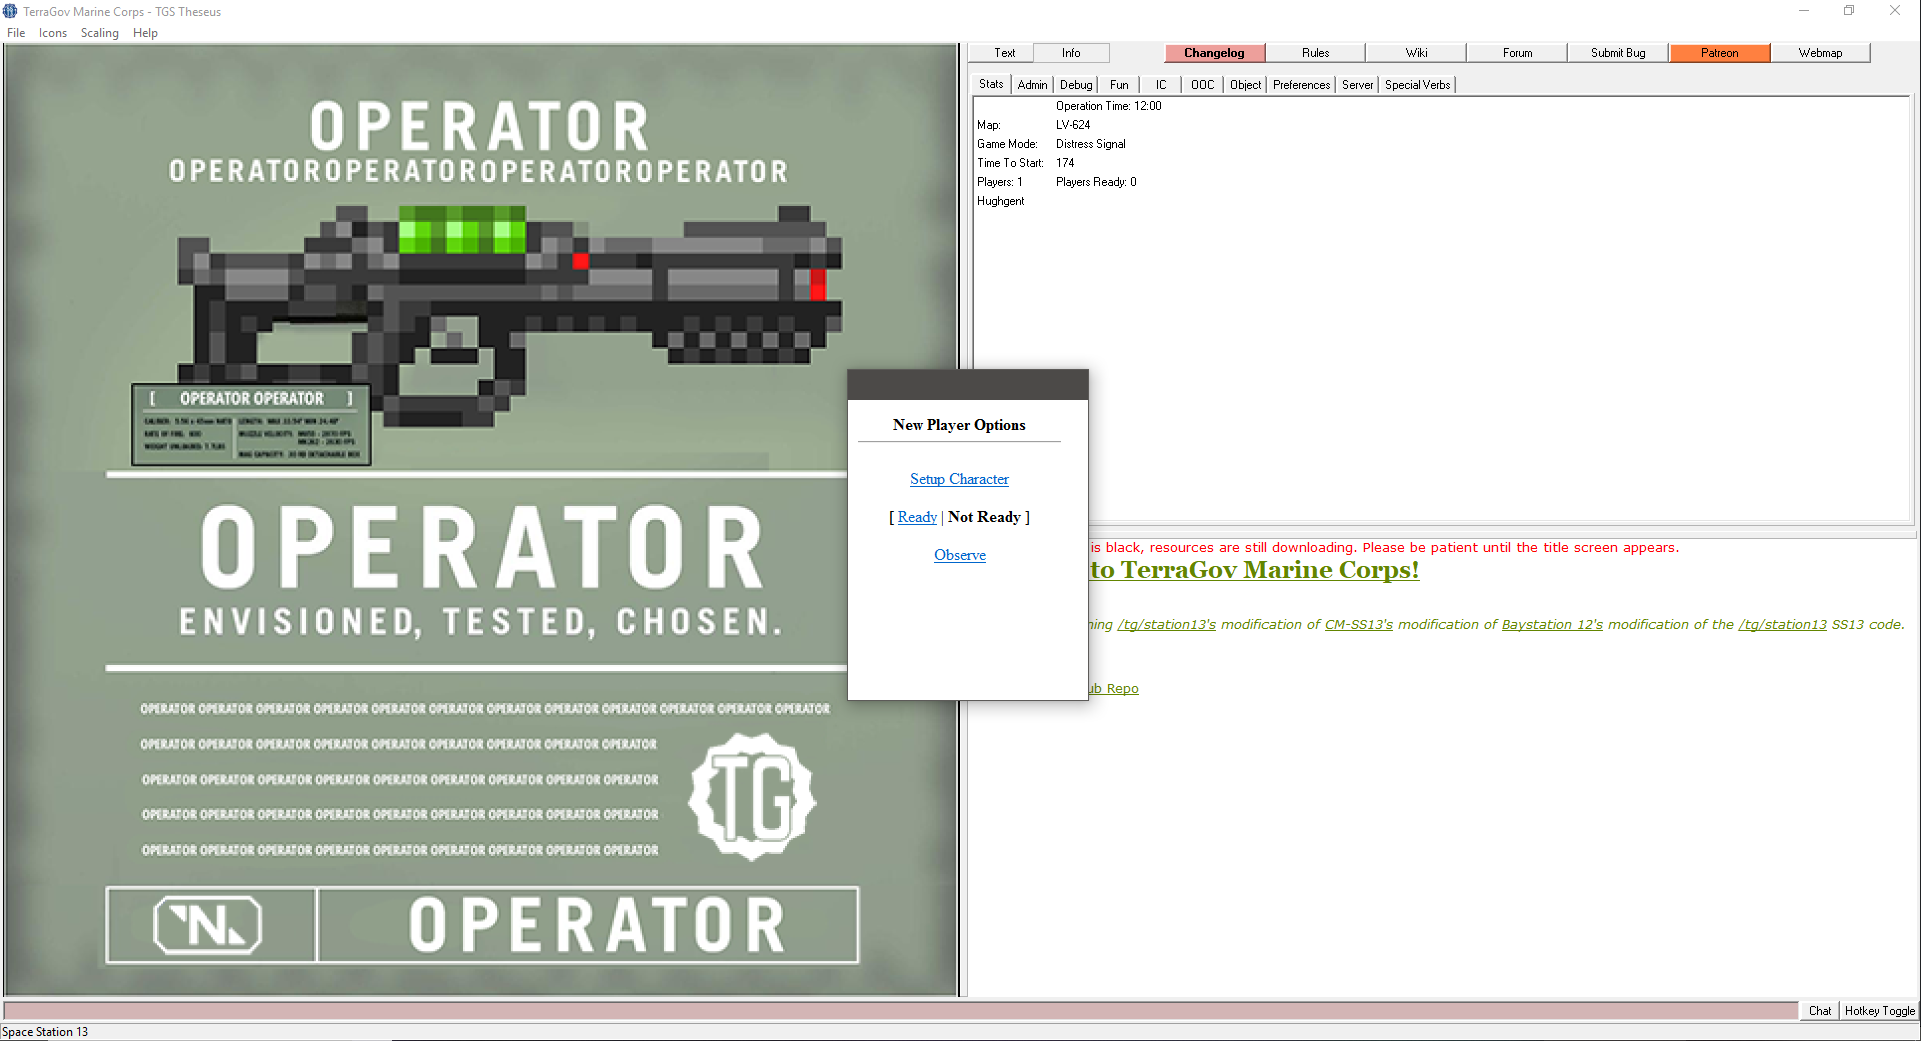Click the pink command input bar
The width and height of the screenshot is (1921, 1041).
pos(900,1011)
